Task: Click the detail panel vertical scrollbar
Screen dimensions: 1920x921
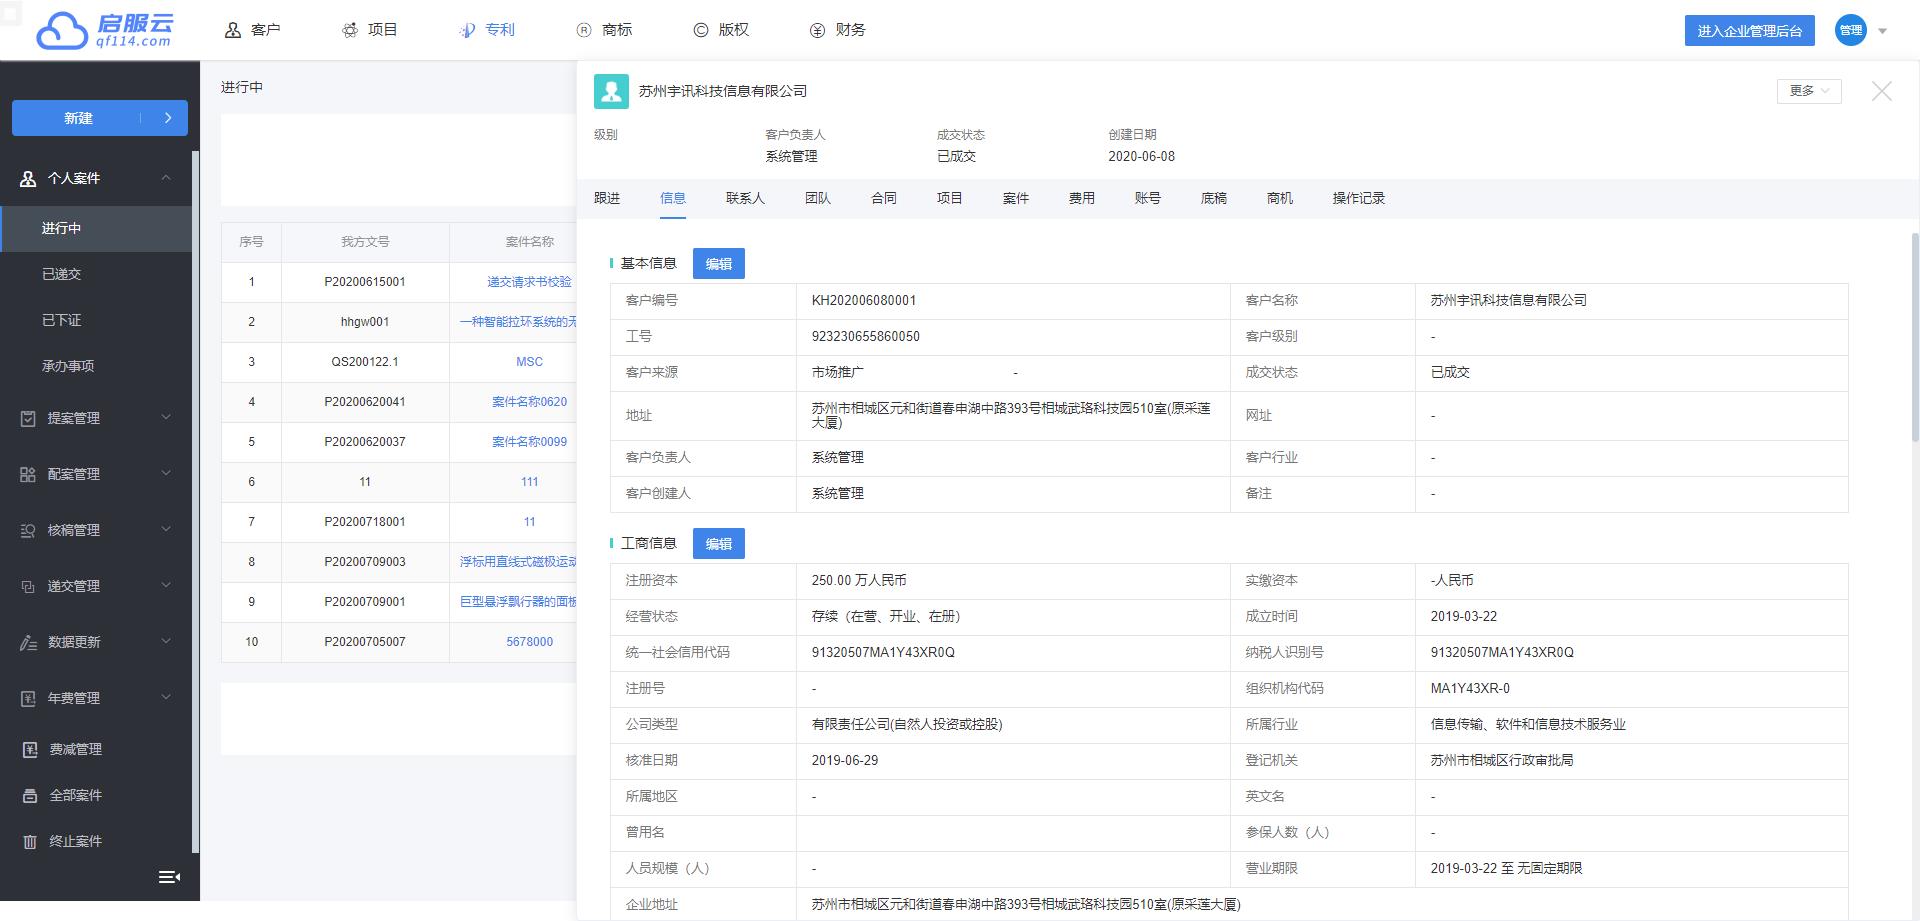Action: 1915,335
